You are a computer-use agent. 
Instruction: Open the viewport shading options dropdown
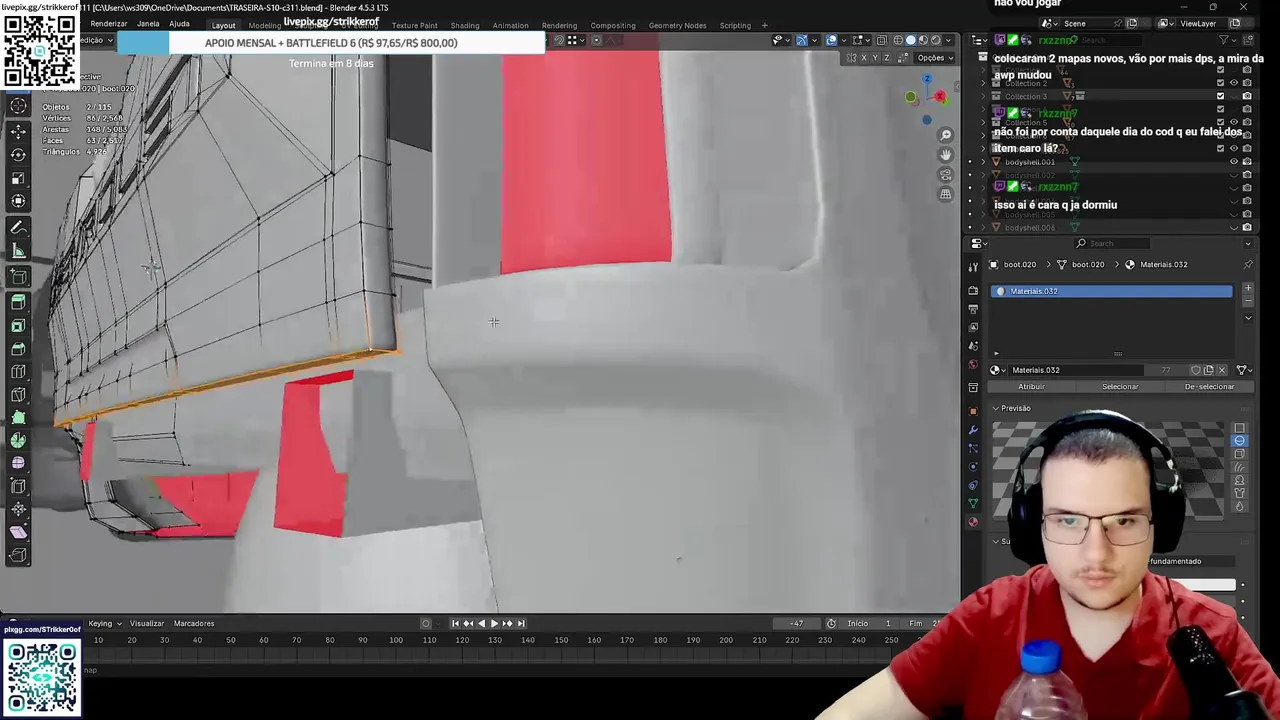click(x=950, y=40)
